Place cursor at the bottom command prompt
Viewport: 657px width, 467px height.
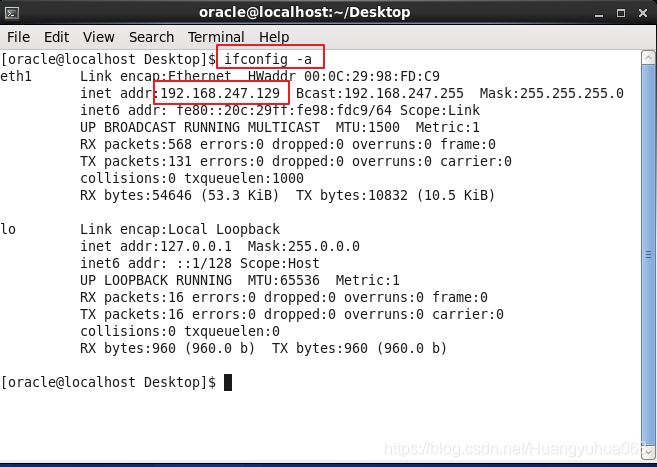228,382
